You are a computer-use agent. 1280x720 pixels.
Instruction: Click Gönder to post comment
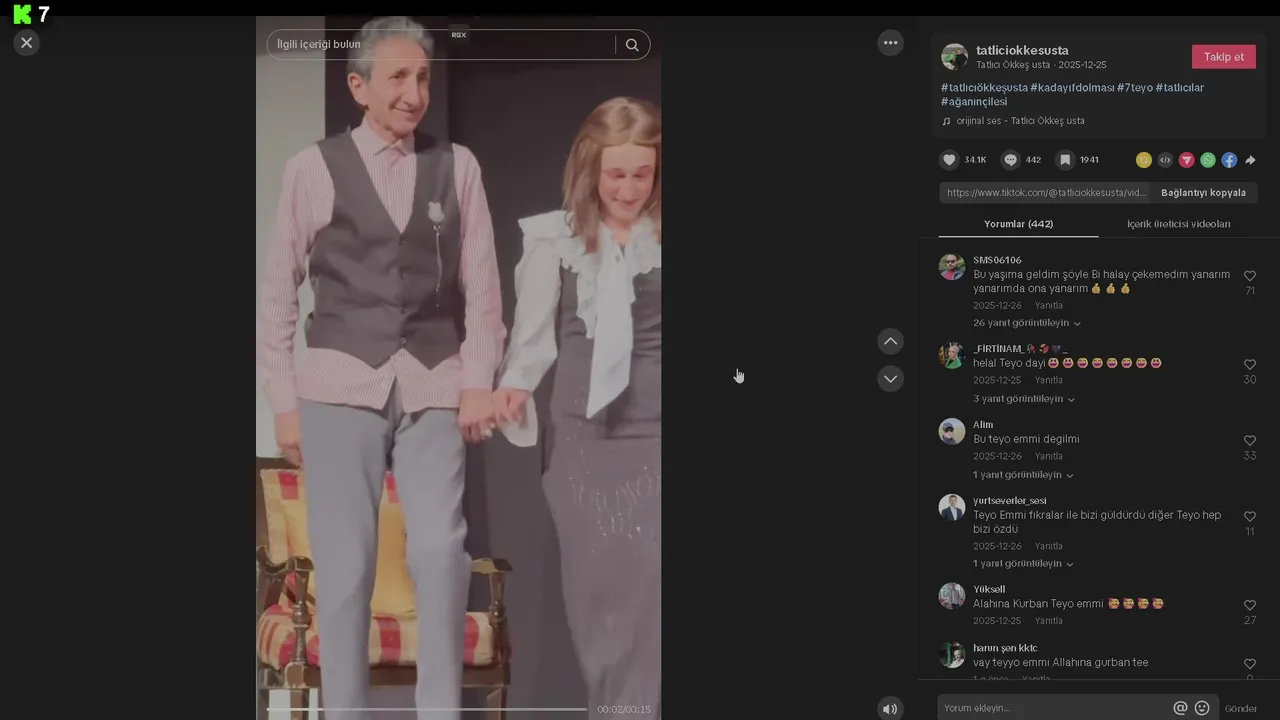coord(1241,709)
